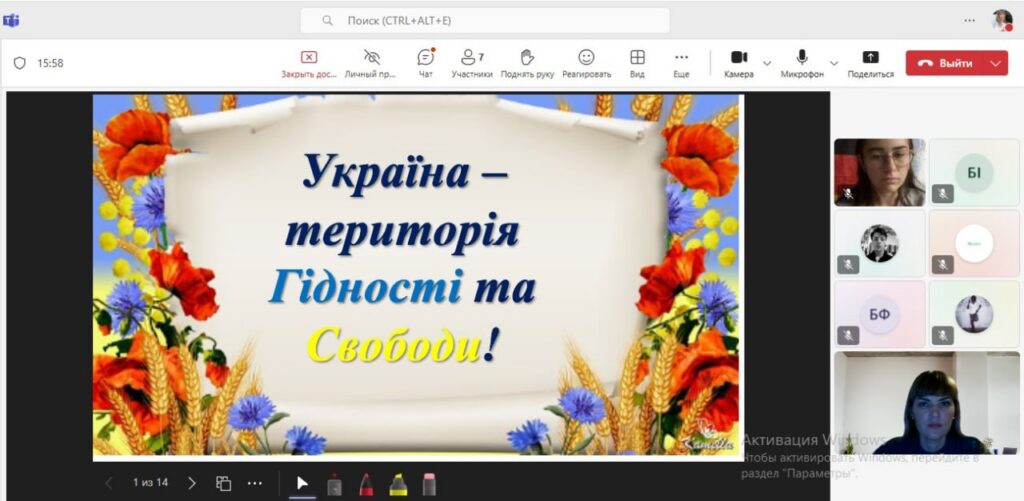Select the laser pointer tool
The height and width of the screenshot is (501, 1024).
[334, 484]
